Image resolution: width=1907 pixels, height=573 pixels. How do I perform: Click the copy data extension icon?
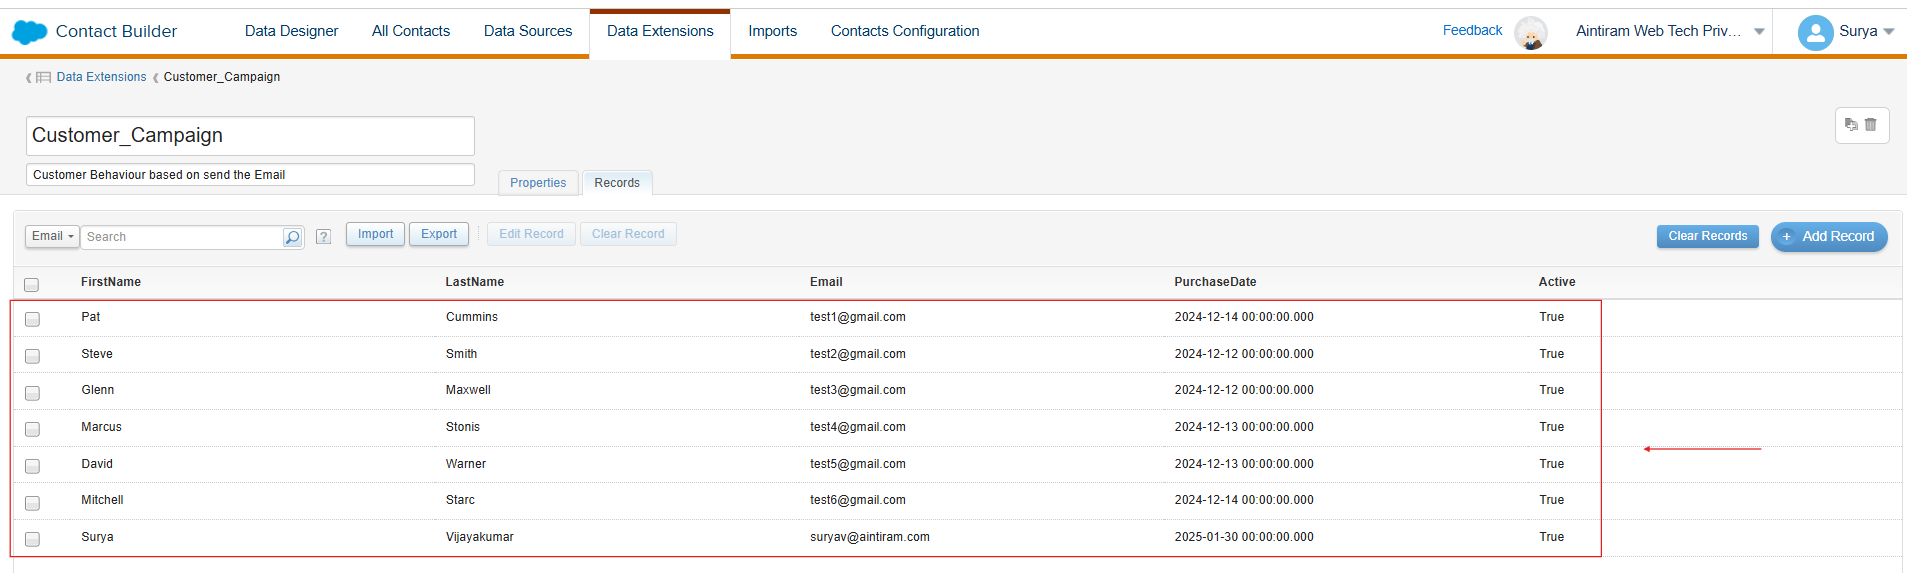pos(1851,125)
